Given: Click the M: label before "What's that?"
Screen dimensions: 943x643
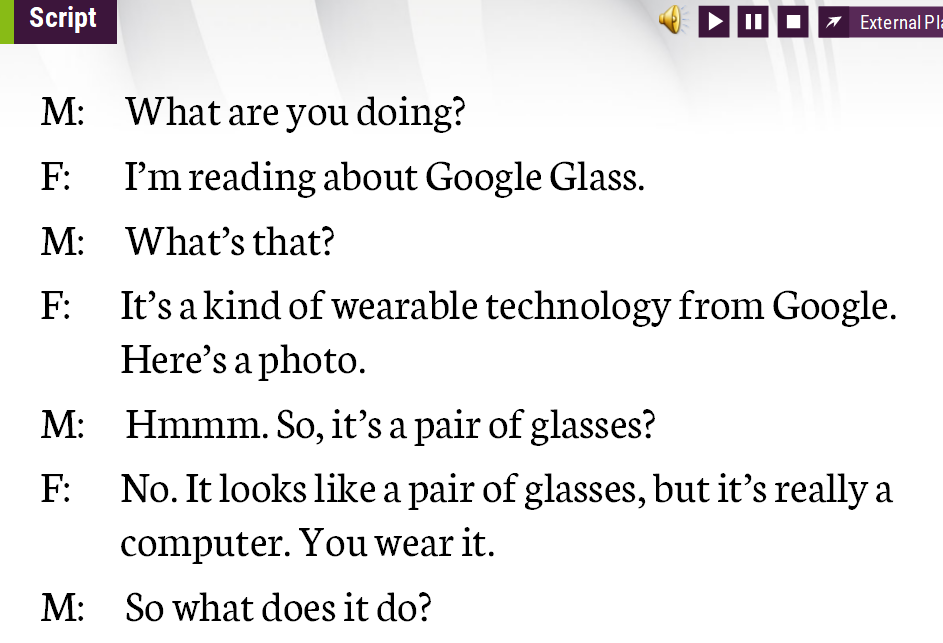Looking at the screenshot, I should click(x=62, y=241).
